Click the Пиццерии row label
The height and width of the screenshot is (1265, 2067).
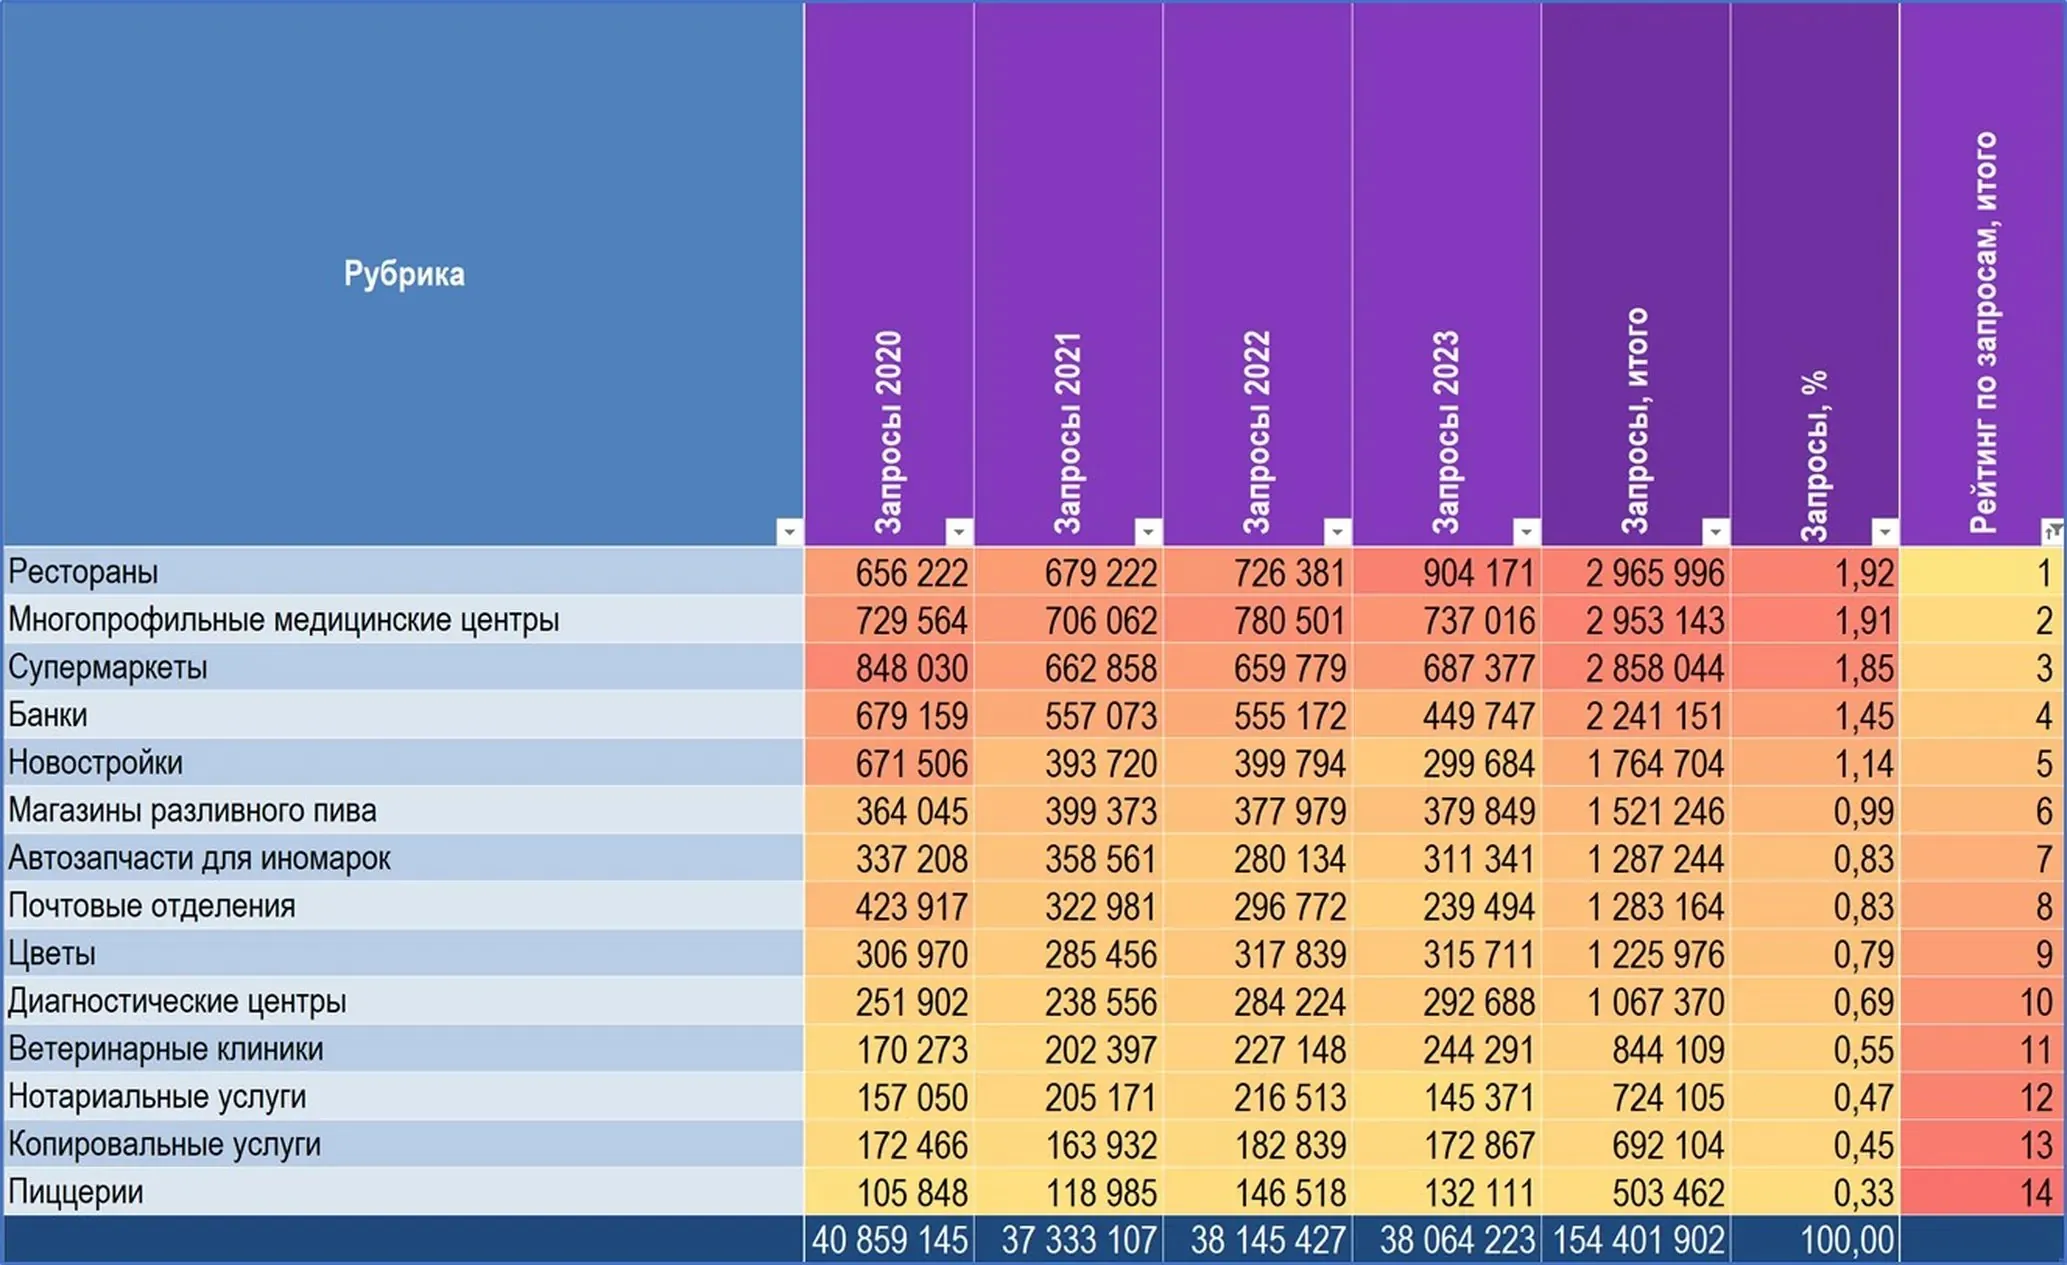76,1192
